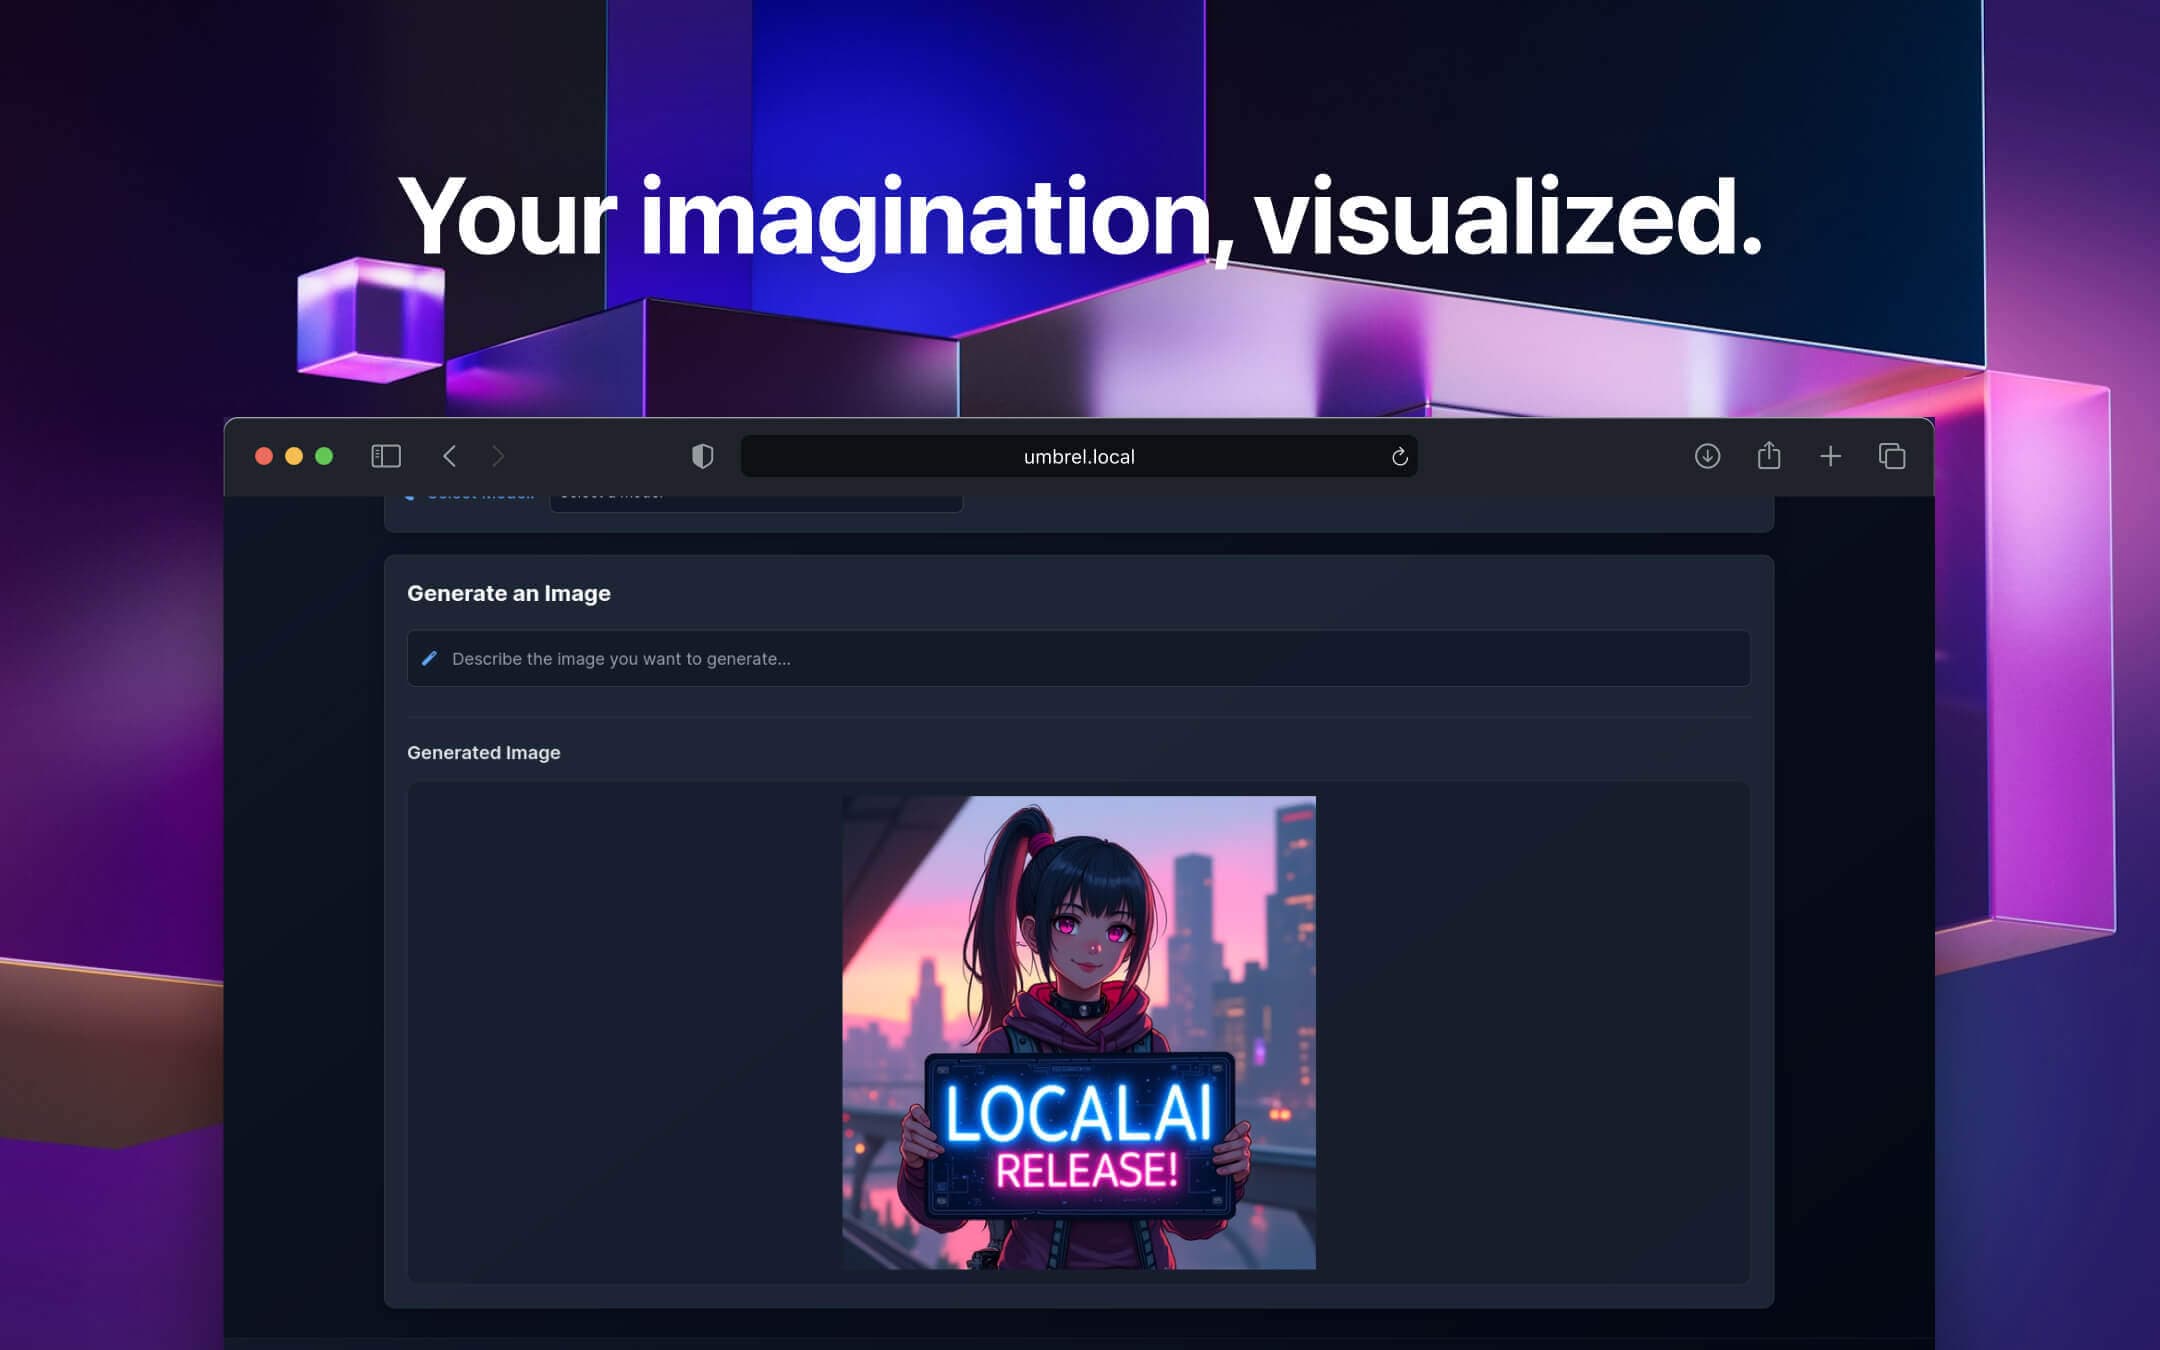Open the privacy shield report
The image size is (2160, 1350).
click(x=703, y=456)
